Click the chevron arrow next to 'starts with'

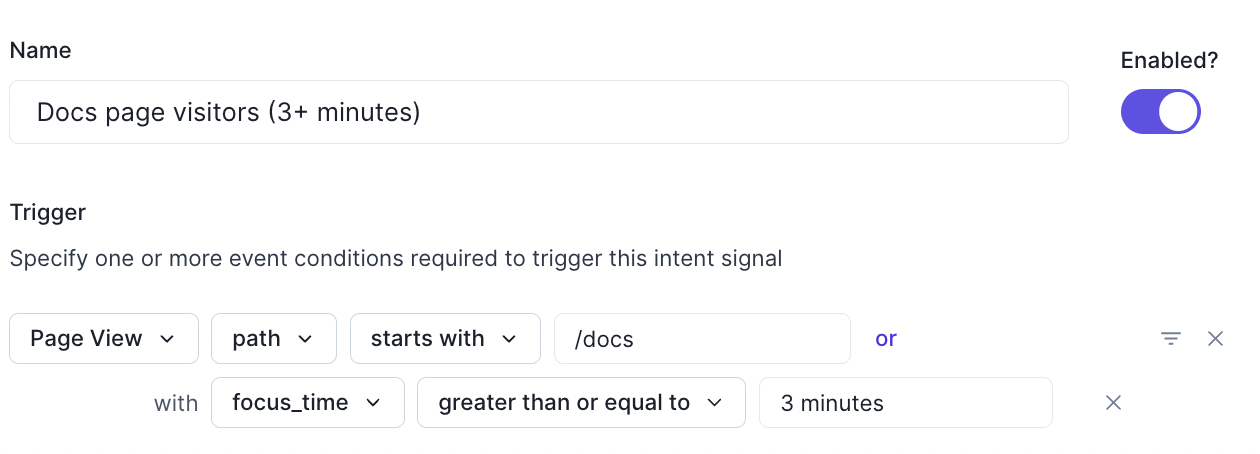(x=509, y=339)
